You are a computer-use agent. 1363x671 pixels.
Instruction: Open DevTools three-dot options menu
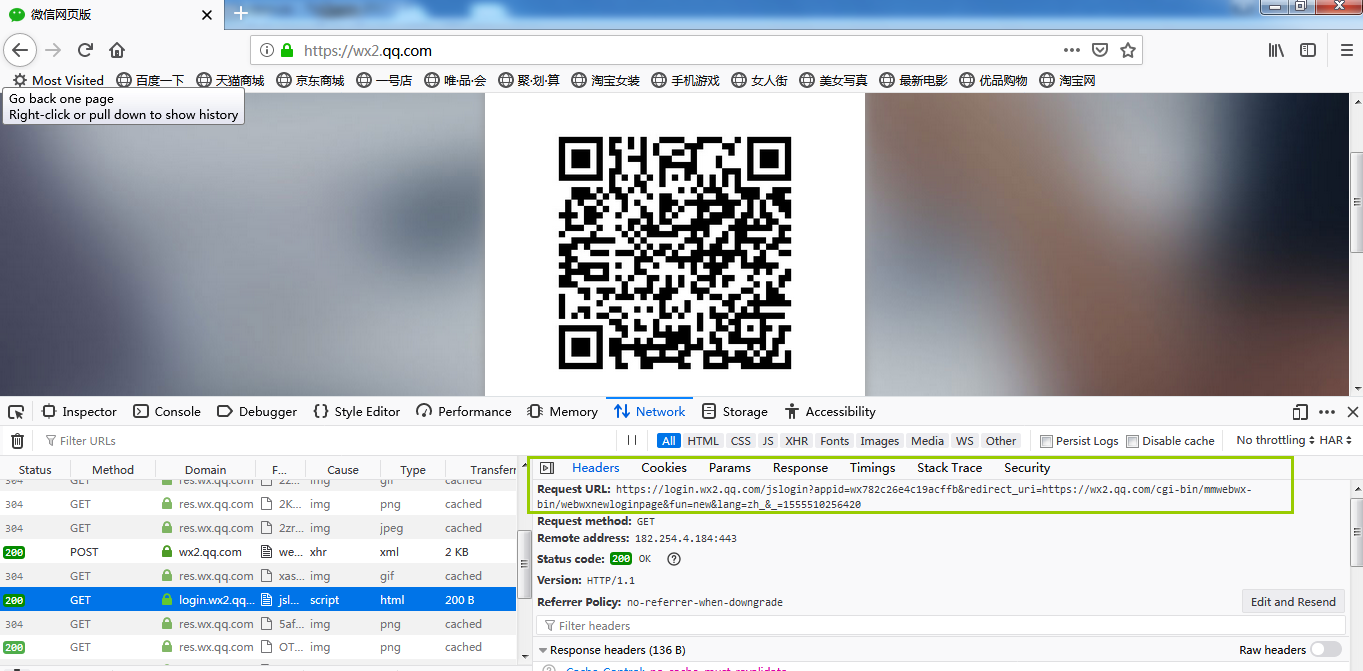click(1327, 412)
